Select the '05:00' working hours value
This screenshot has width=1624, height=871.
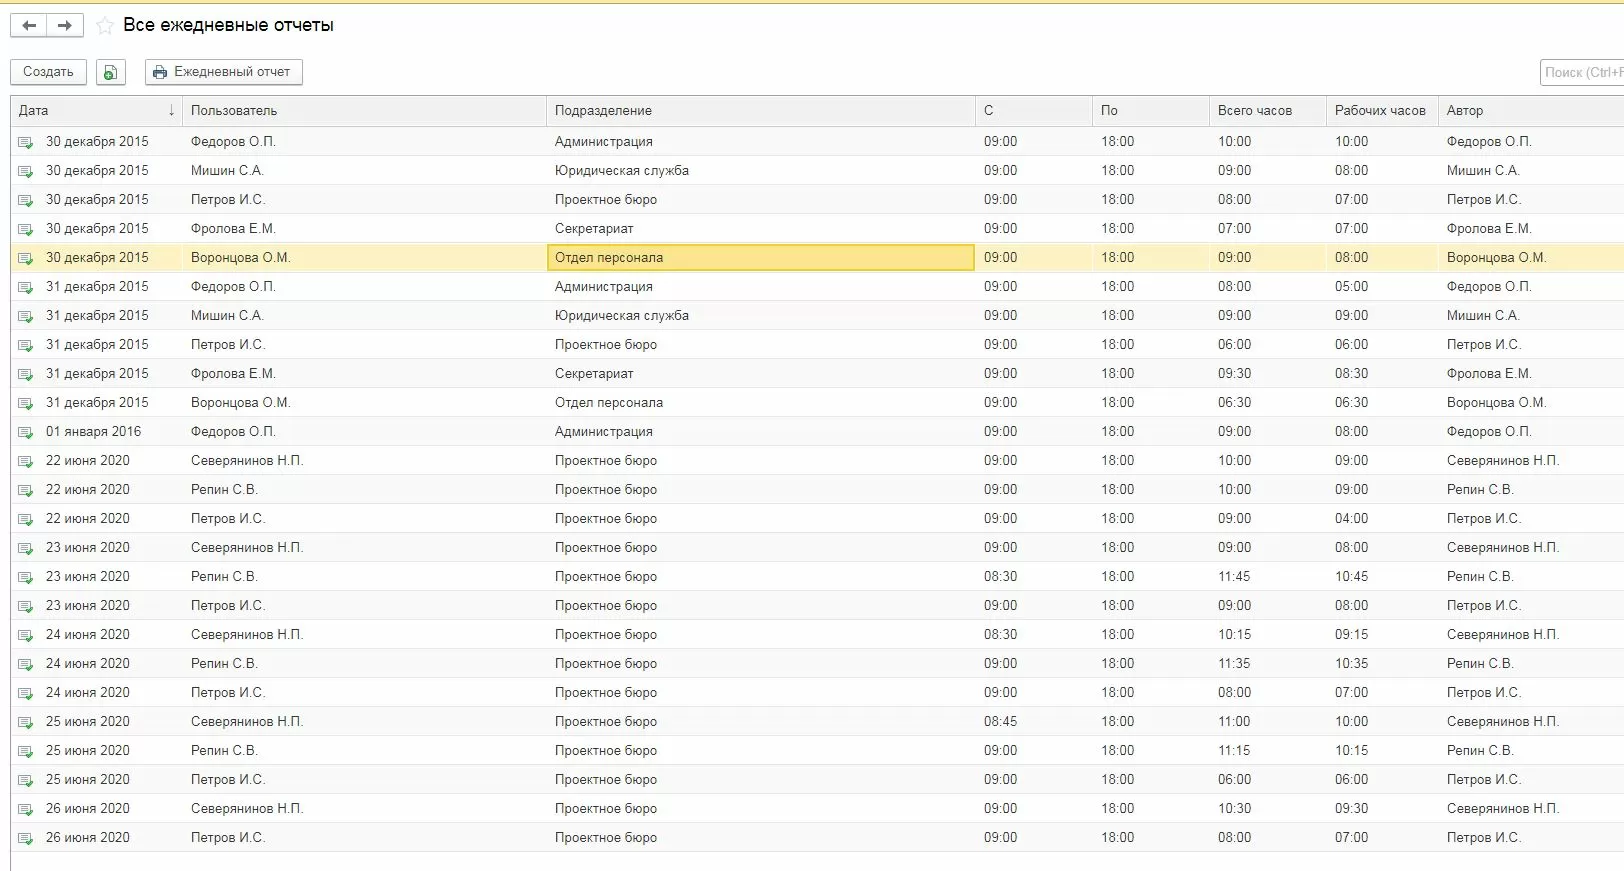(1351, 287)
